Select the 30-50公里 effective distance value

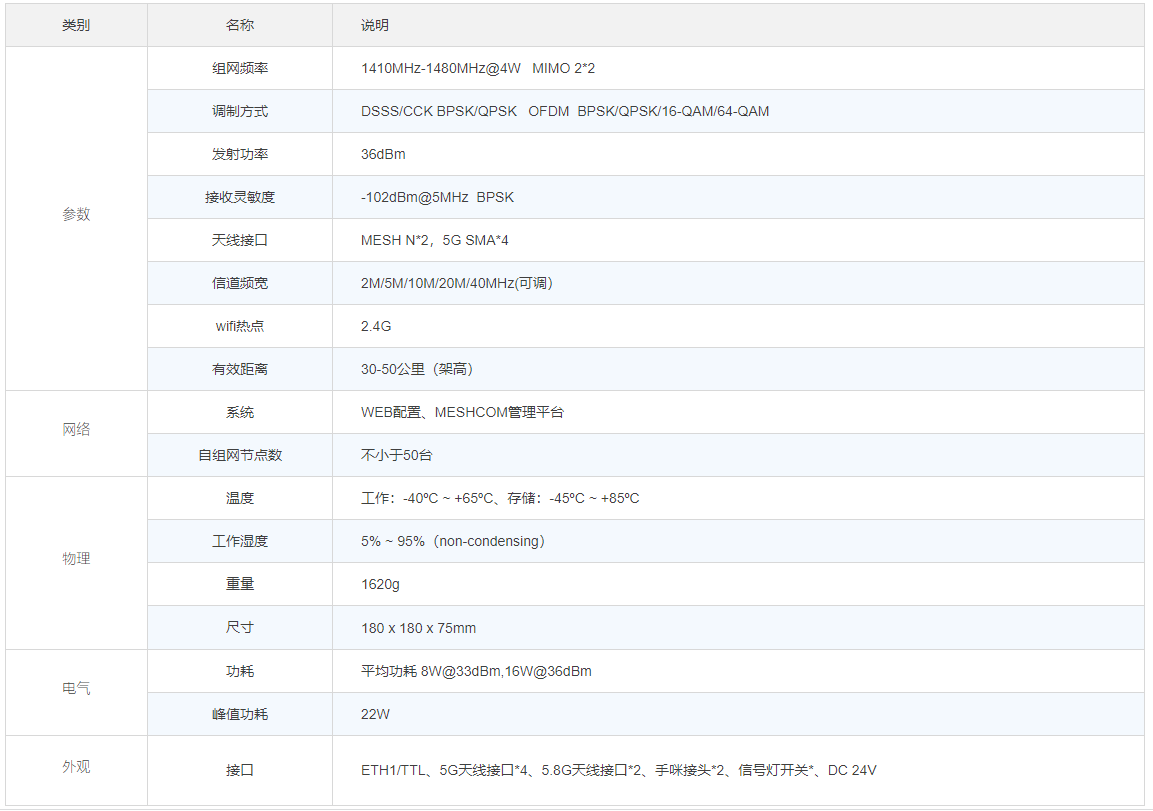[x=417, y=370]
